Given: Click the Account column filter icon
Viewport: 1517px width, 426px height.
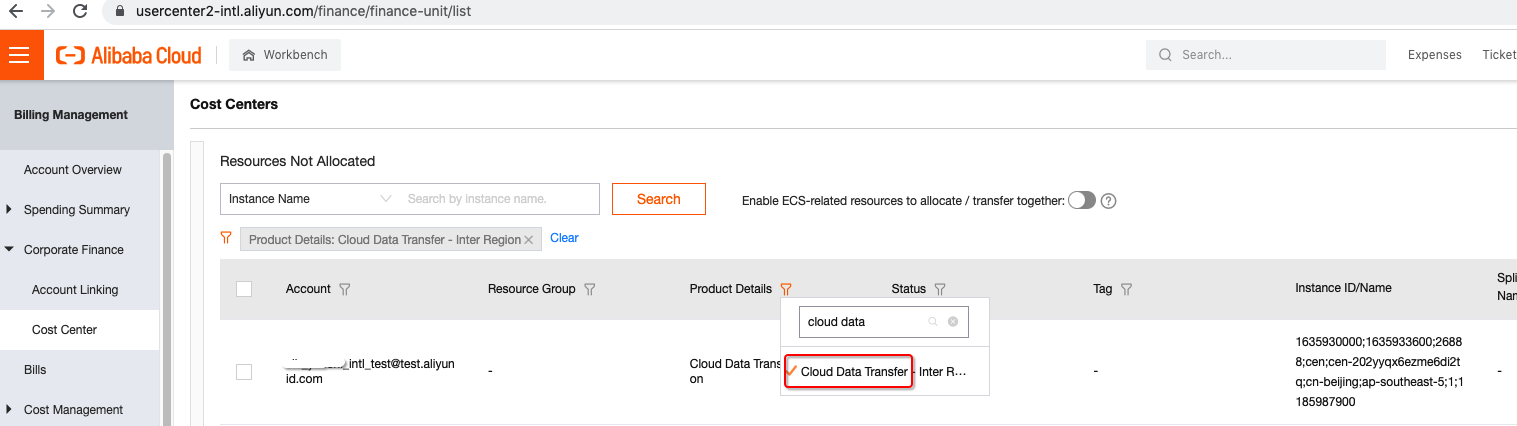Looking at the screenshot, I should 345,289.
